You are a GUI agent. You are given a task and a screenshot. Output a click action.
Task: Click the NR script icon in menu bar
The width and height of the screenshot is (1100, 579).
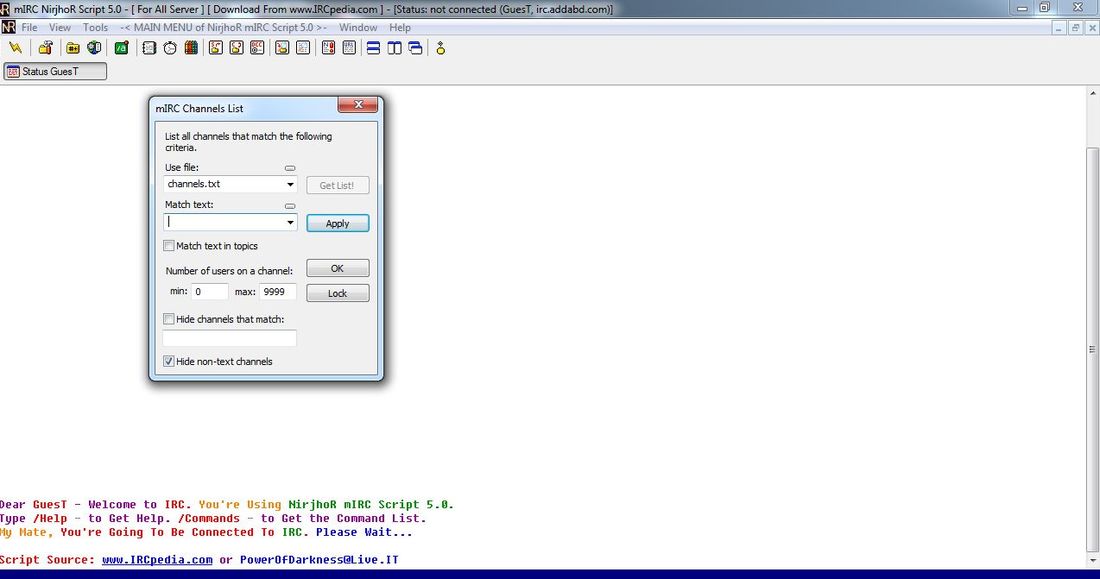[x=8, y=27]
